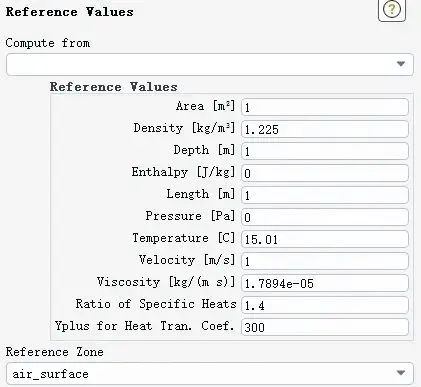Screen dimensions: 421x387
Task: Select the Depth input field
Action: coord(325,151)
